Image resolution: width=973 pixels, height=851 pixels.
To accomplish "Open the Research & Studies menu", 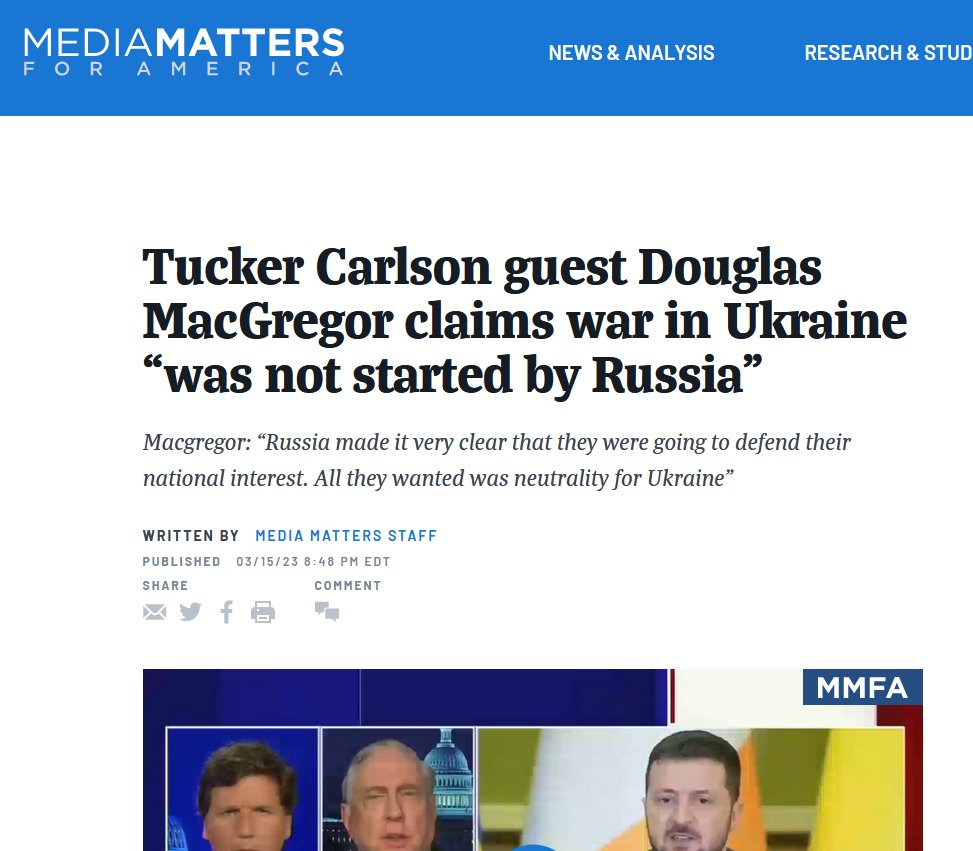I will [888, 53].
